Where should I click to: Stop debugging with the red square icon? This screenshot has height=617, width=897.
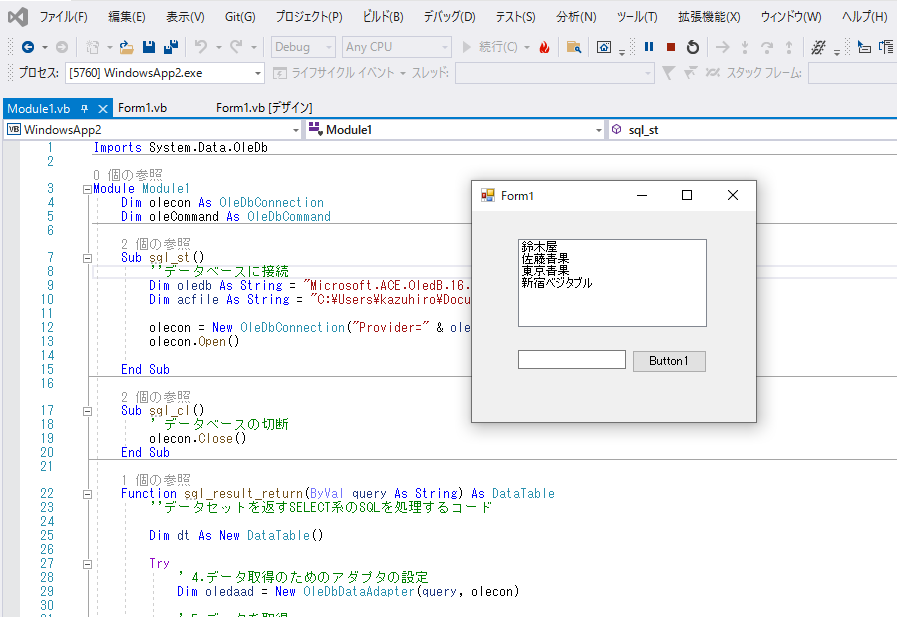pos(671,47)
